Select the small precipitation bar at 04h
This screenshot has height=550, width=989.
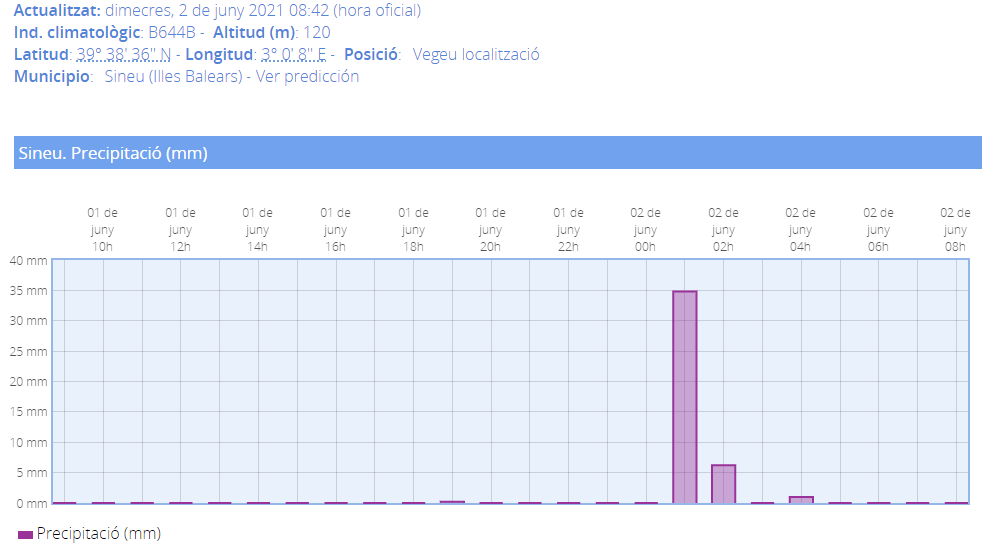[801, 499]
